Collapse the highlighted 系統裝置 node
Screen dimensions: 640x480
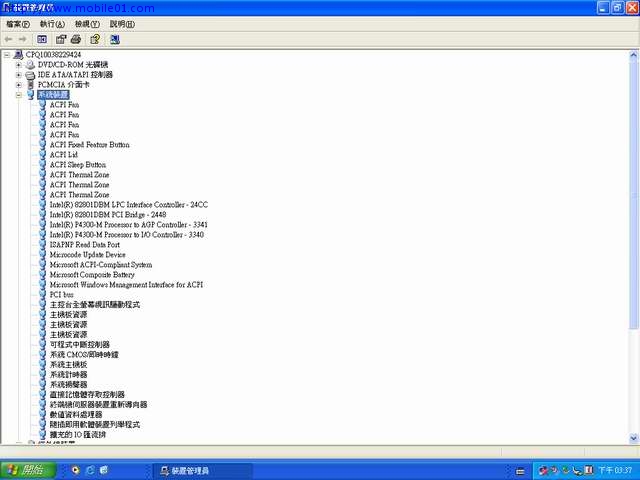point(18,95)
